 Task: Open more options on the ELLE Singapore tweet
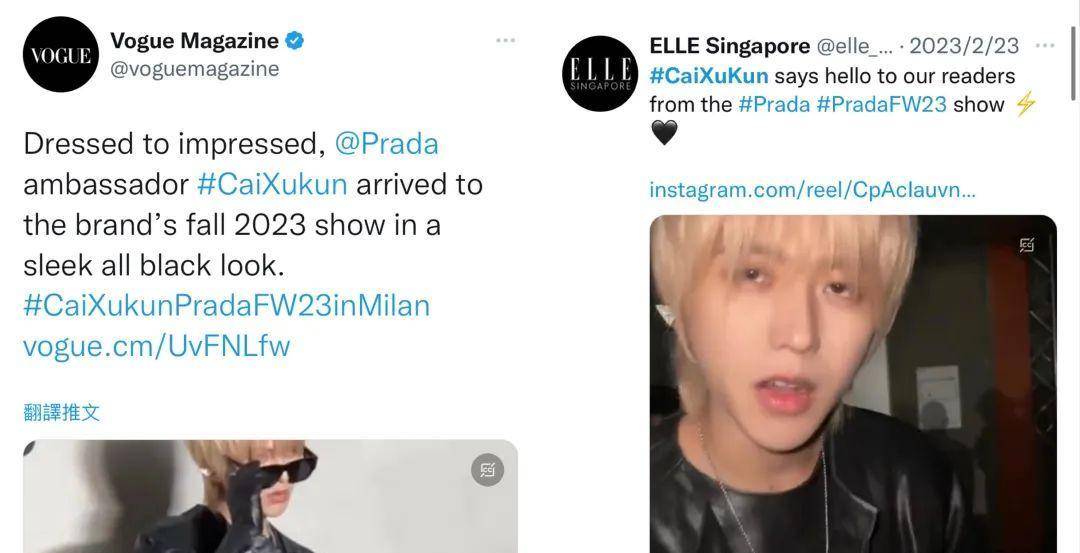(x=1045, y=45)
